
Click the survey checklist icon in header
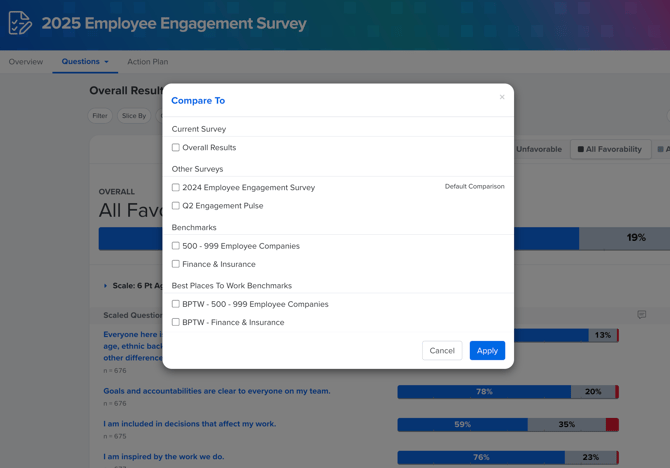pos(20,23)
